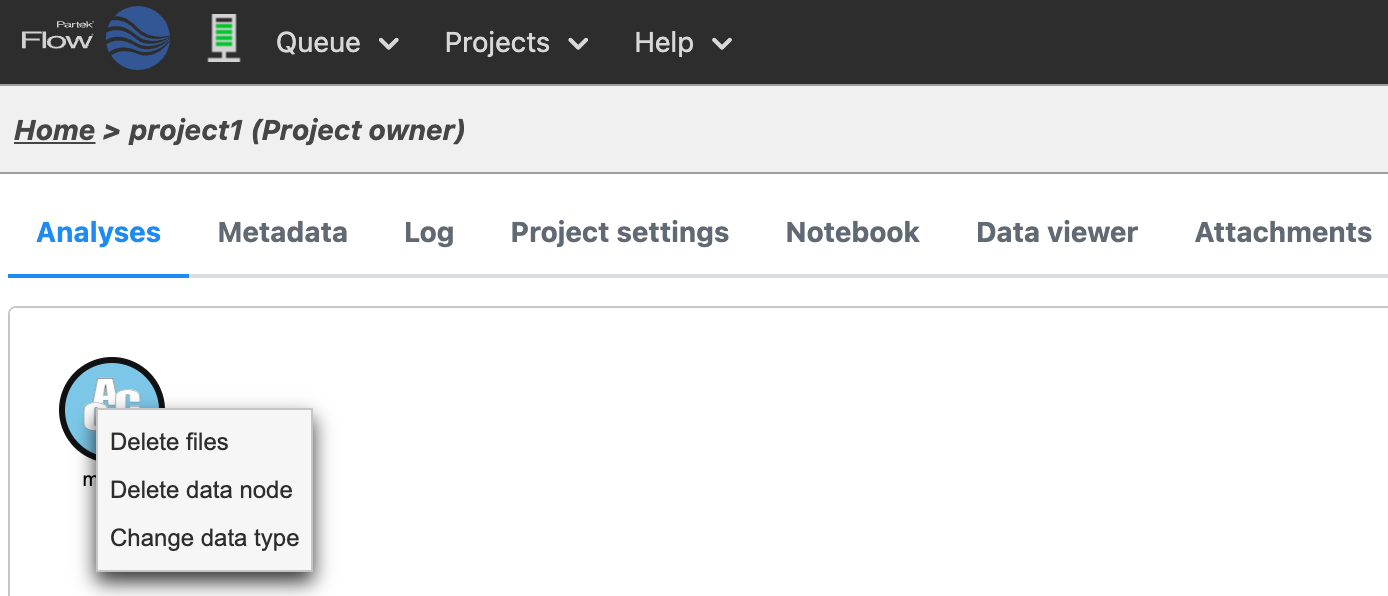Choose Change data type from context menu

[204, 538]
